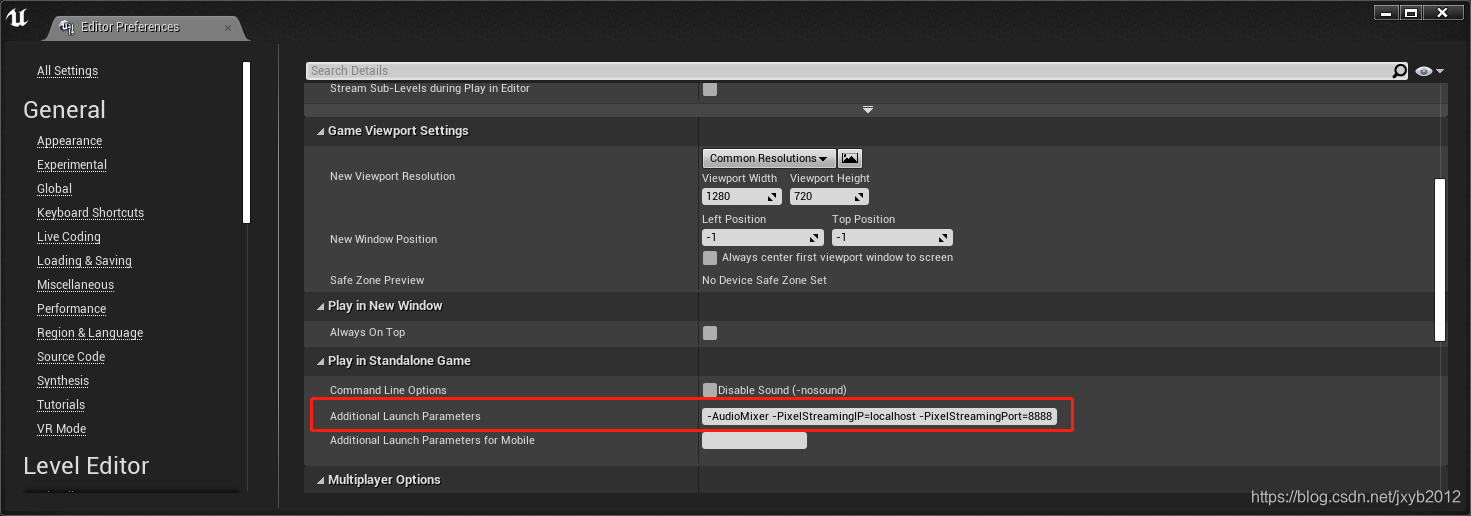1471x516 pixels.
Task: Toggle Stream Sub-Levels during Play in Editor
Action: coord(710,89)
